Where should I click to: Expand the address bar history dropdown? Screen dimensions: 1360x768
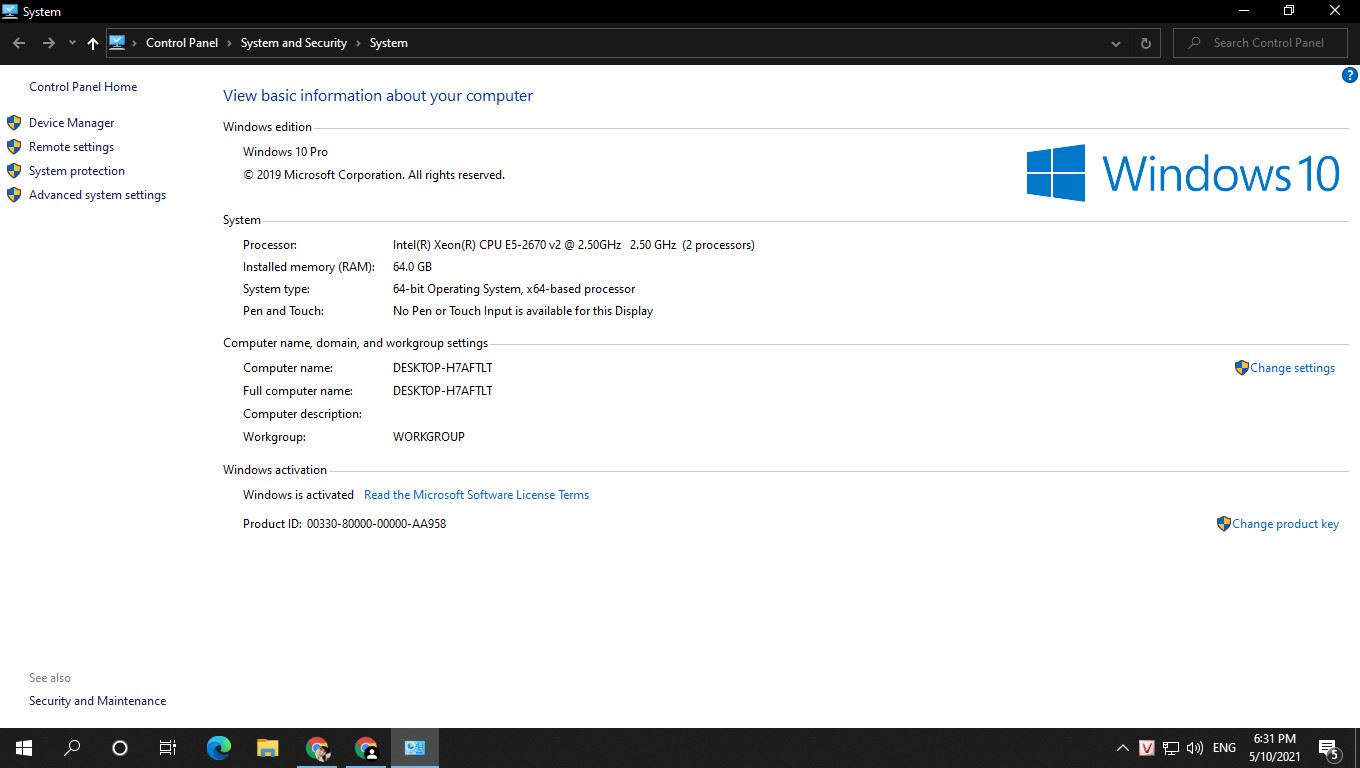click(1116, 43)
